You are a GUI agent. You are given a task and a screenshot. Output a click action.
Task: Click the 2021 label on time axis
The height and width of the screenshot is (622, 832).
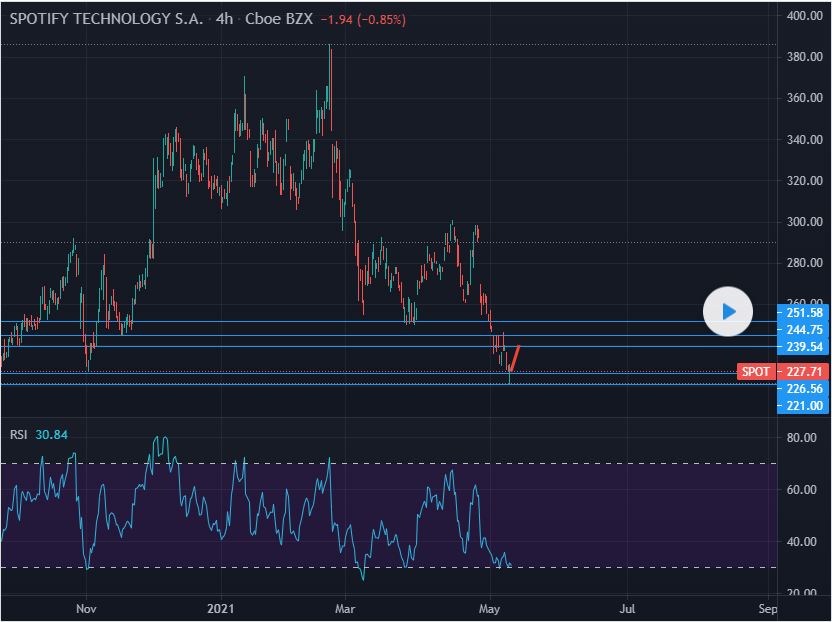pos(218,608)
